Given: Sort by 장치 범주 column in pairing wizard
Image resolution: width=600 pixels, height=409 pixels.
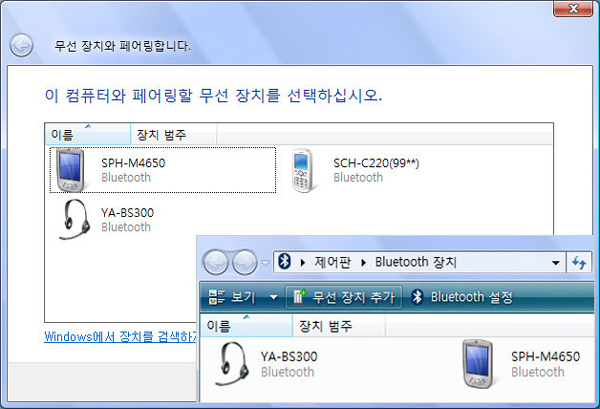Looking at the screenshot, I should 174,134.
